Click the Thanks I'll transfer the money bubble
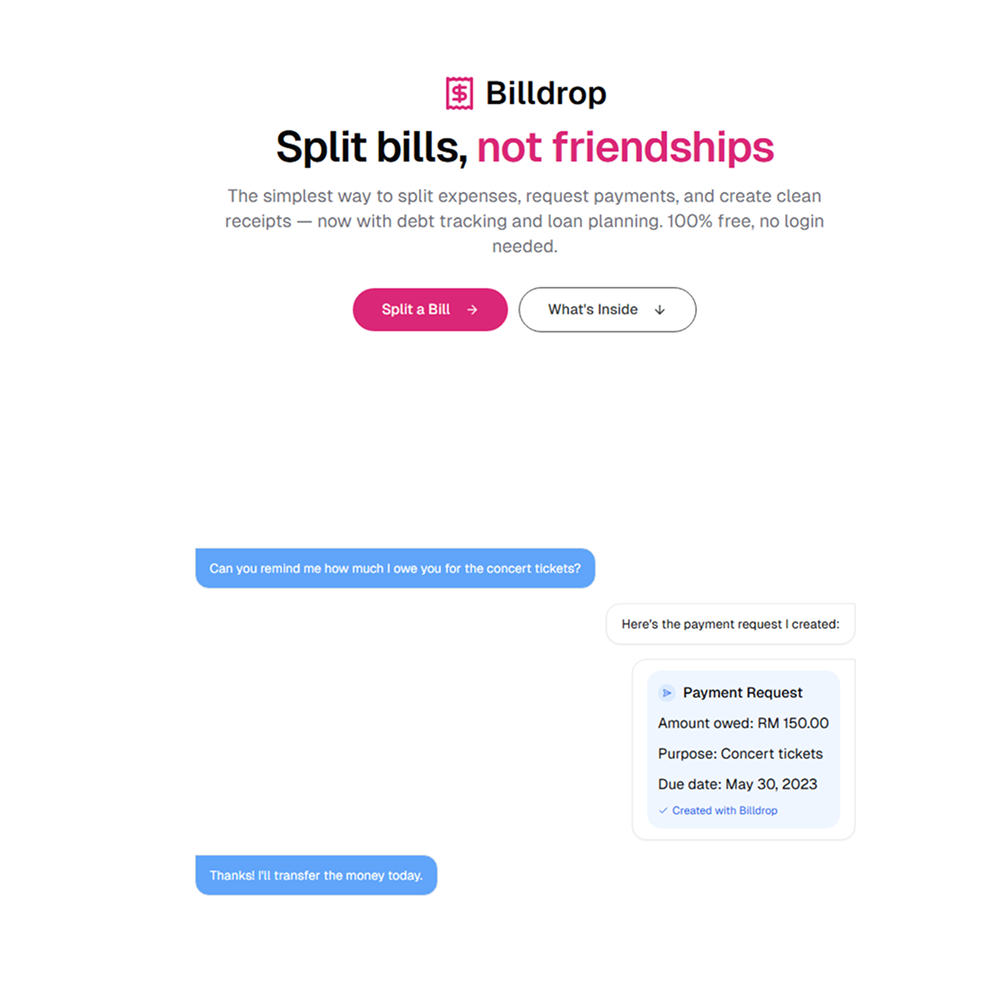The height and width of the screenshot is (1000, 1000). tap(316, 875)
